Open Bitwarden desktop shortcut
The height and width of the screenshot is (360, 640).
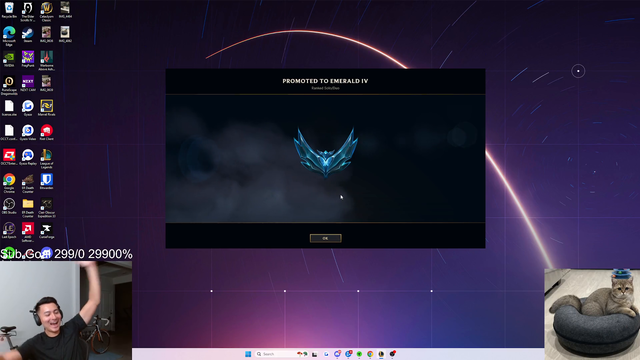[x=47, y=182]
